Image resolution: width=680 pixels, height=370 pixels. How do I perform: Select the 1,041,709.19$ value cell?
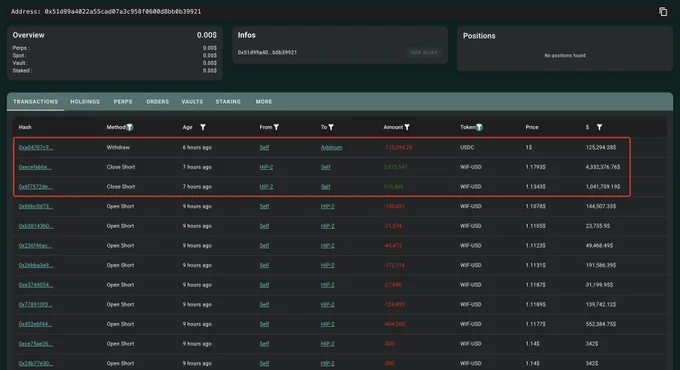tap(603, 187)
